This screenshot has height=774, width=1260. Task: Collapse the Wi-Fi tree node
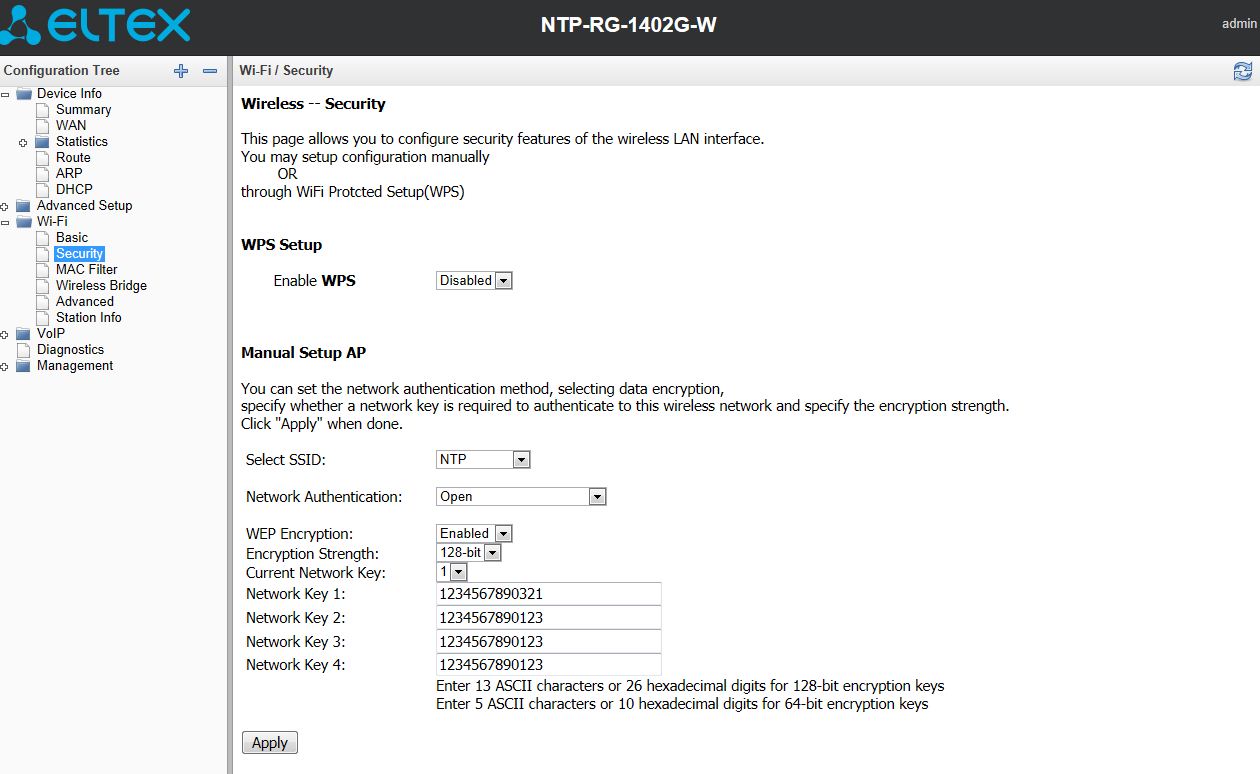(5, 222)
